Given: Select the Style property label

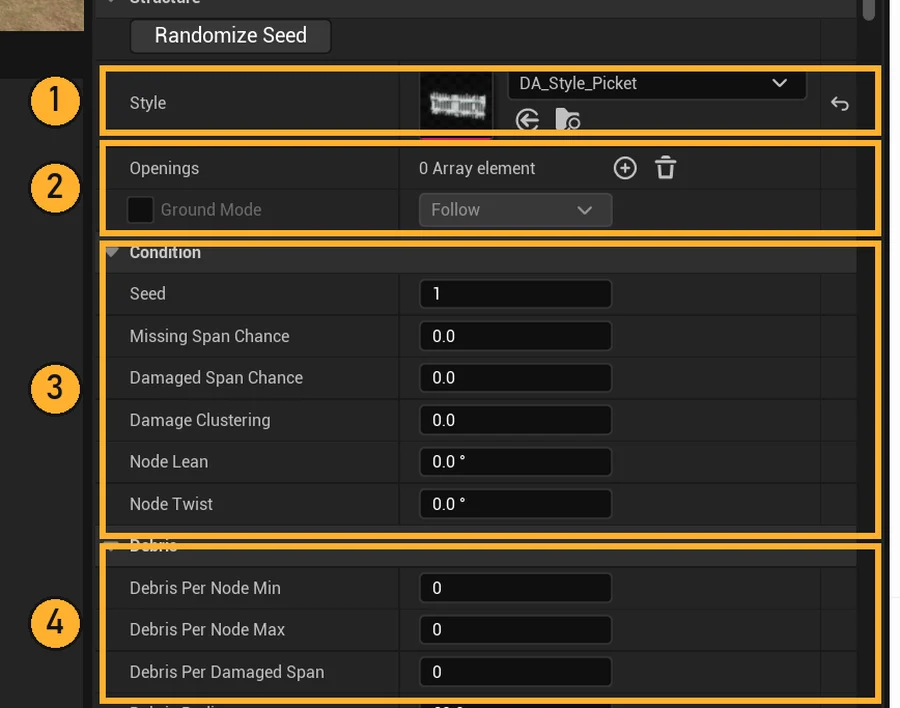Looking at the screenshot, I should [x=148, y=103].
